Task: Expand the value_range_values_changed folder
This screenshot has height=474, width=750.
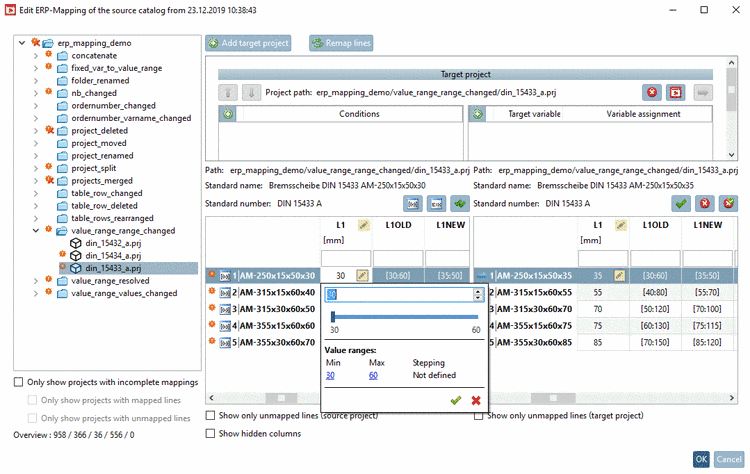Action: point(36,293)
